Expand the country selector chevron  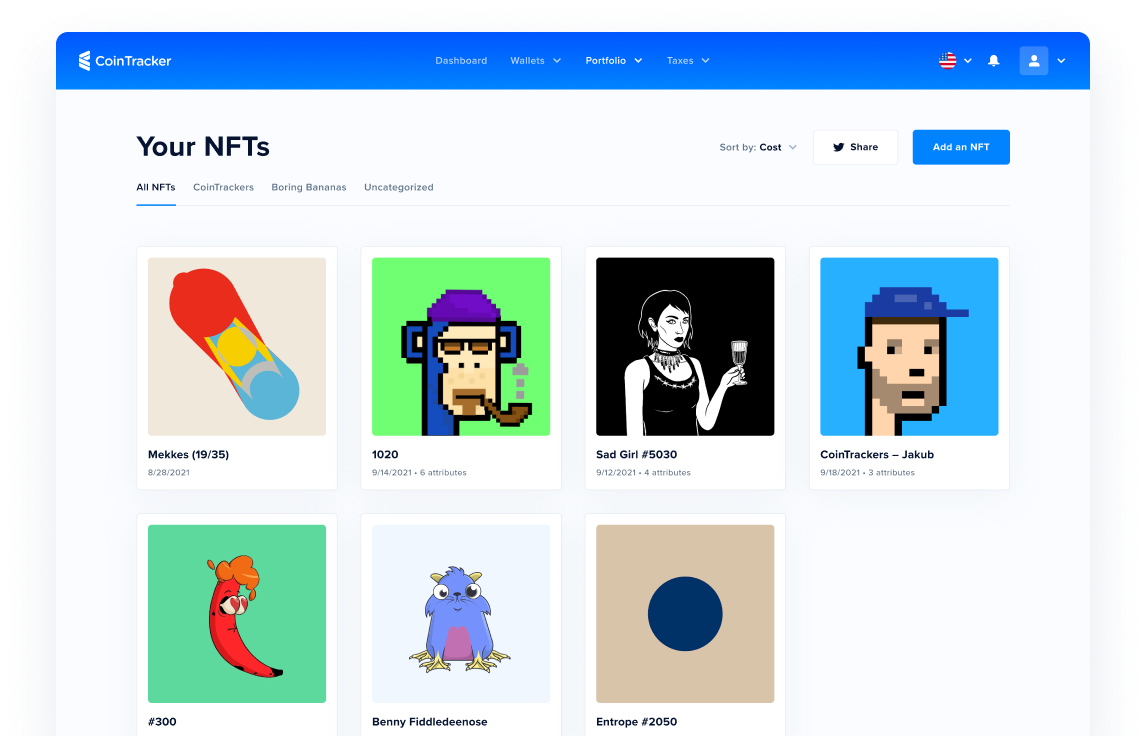[x=968, y=61]
